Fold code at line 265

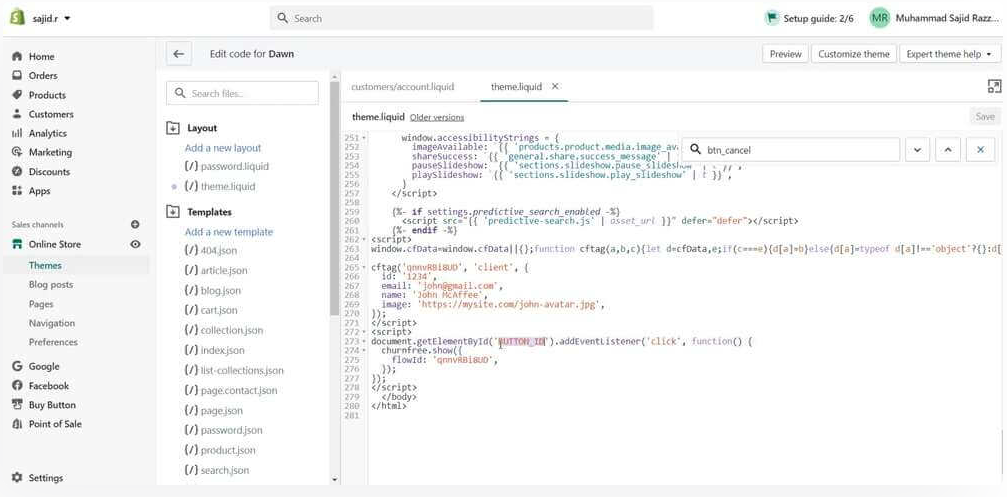pyautogui.click(x=365, y=267)
